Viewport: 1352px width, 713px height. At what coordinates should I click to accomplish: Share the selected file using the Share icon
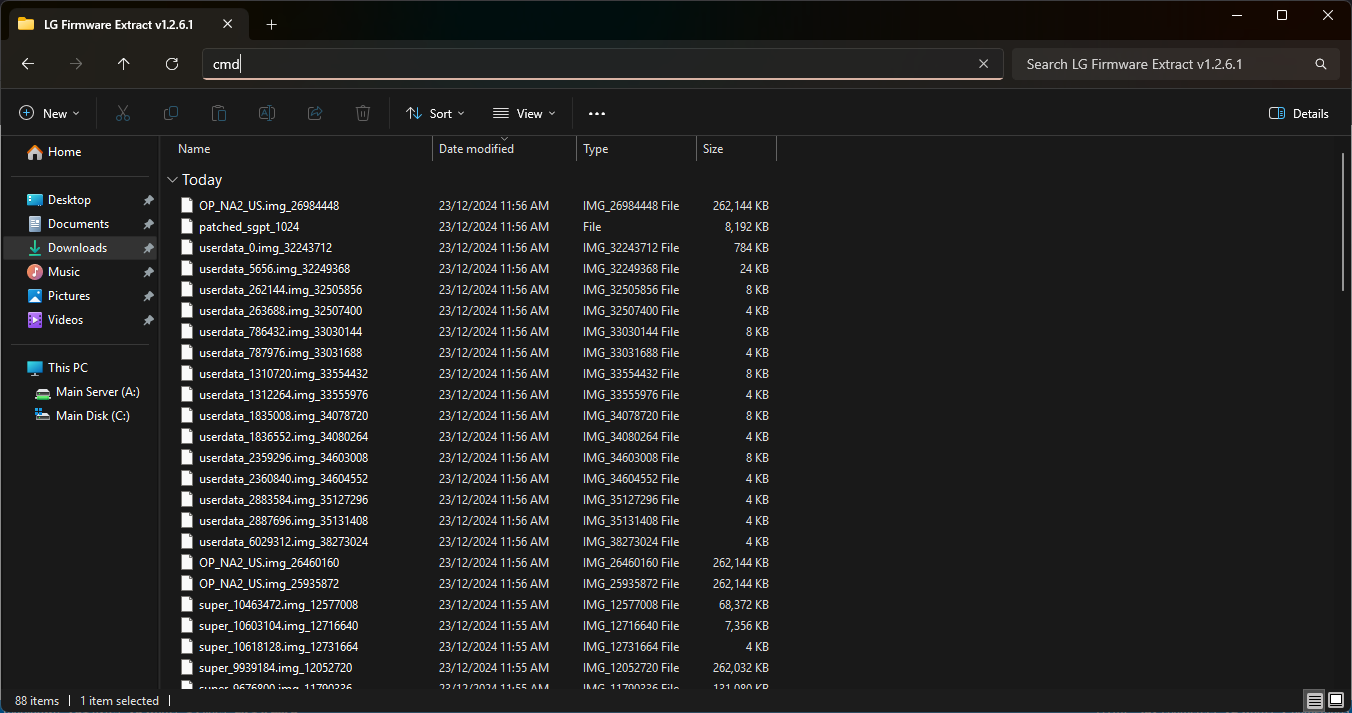click(x=314, y=113)
